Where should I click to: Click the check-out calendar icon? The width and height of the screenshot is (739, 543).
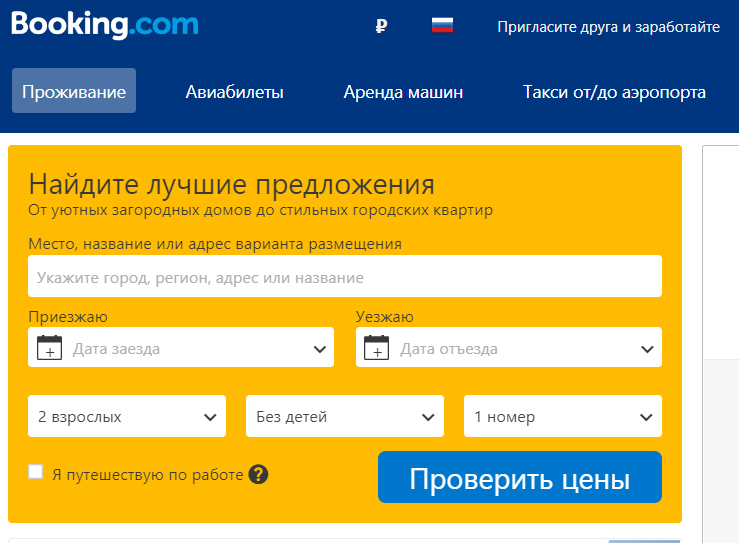[x=377, y=347]
